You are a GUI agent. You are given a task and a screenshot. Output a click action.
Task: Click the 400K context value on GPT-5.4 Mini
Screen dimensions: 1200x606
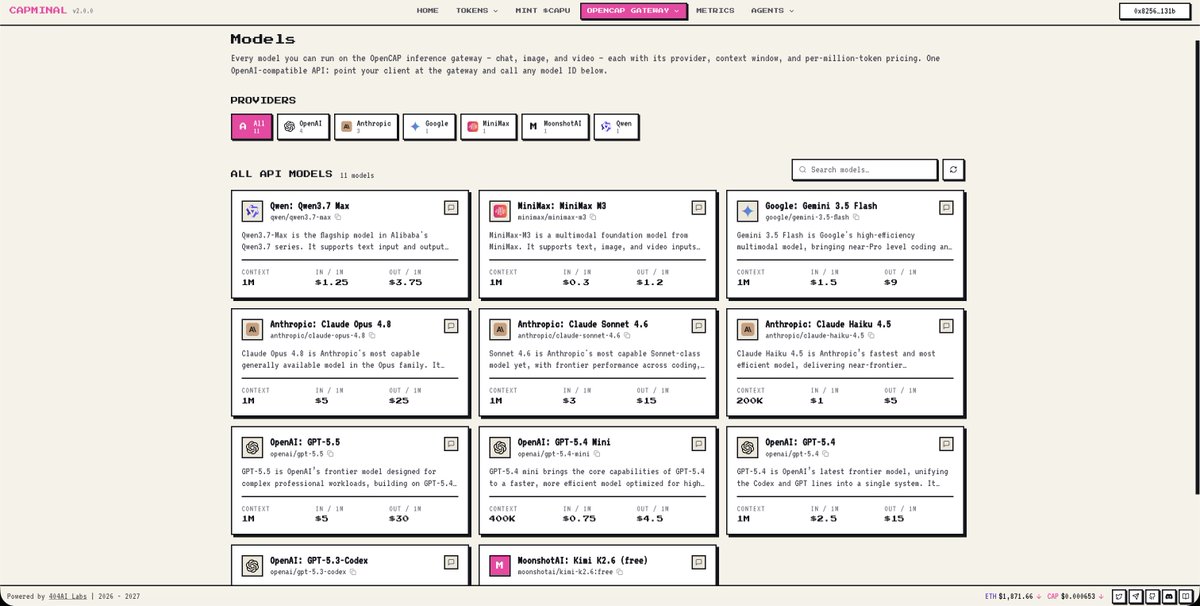click(x=503, y=518)
